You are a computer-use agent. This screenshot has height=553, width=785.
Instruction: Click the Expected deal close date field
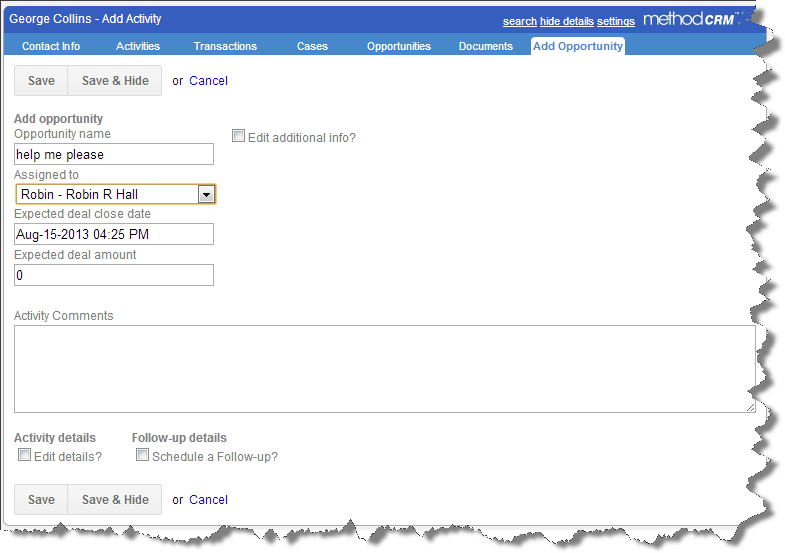[114, 234]
